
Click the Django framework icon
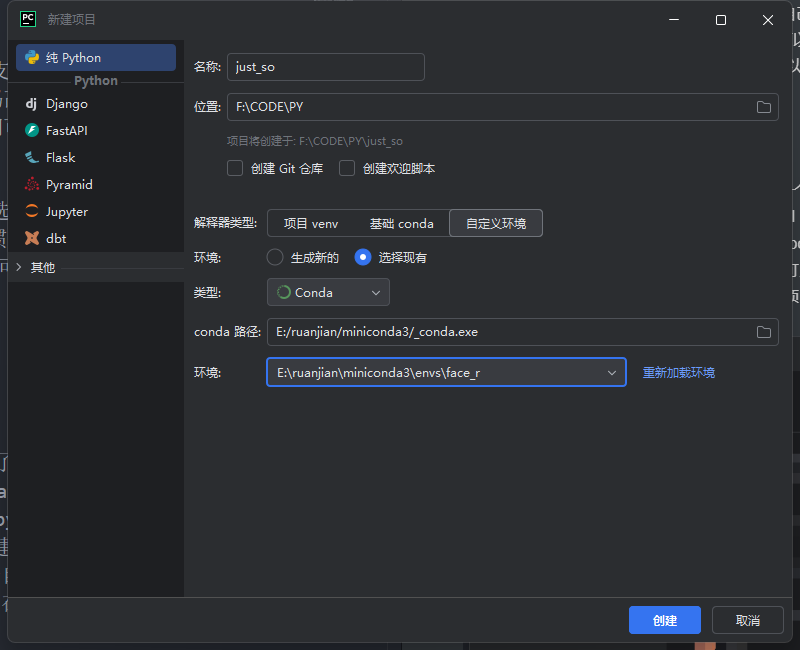pyautogui.click(x=31, y=104)
